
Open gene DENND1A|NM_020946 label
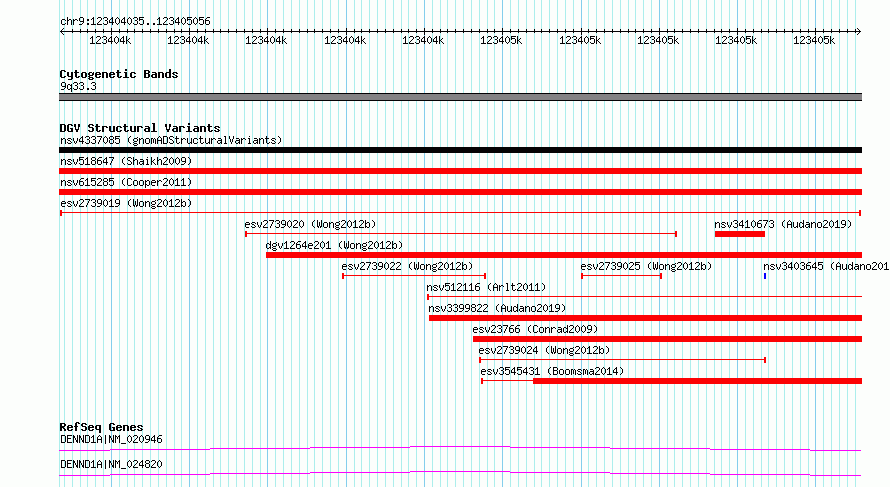point(111,439)
